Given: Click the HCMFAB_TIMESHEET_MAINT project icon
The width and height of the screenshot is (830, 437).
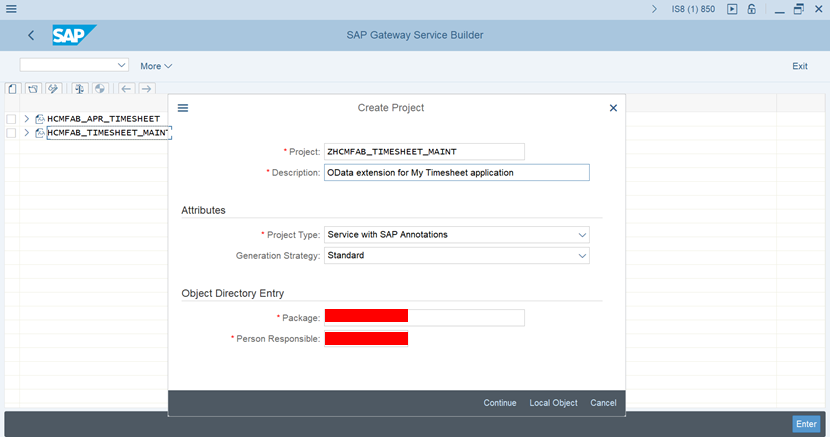Looking at the screenshot, I should (40, 133).
